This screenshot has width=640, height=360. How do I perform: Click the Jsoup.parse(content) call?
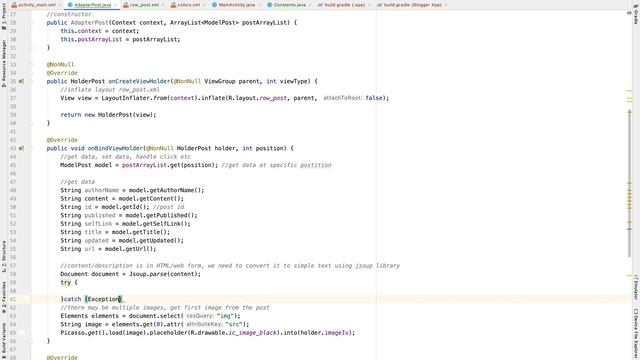[164, 274]
